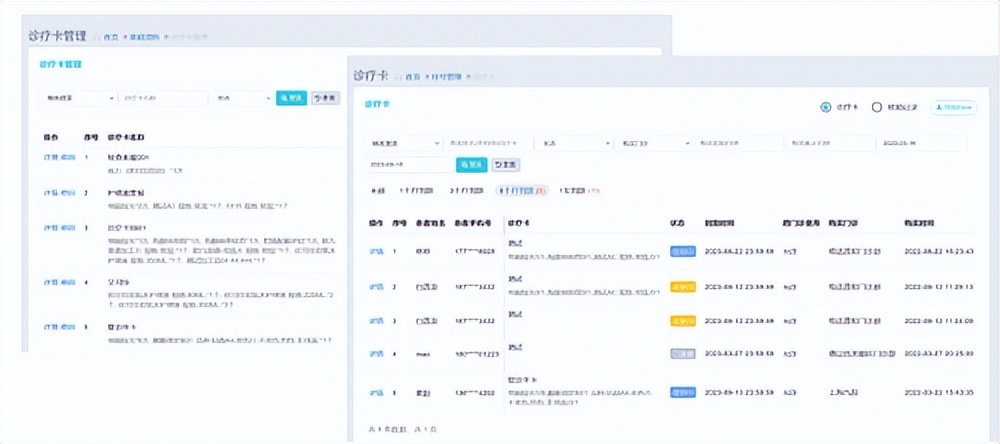This screenshot has width=1000, height=444.
Task: Select the last status tab with red count
Action: (579, 190)
